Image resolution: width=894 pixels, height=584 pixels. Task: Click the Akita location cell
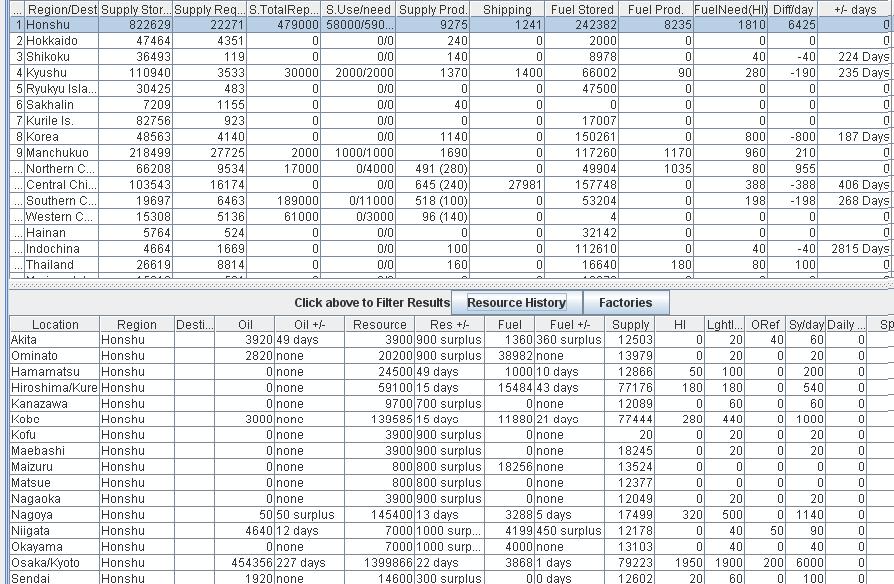point(55,339)
